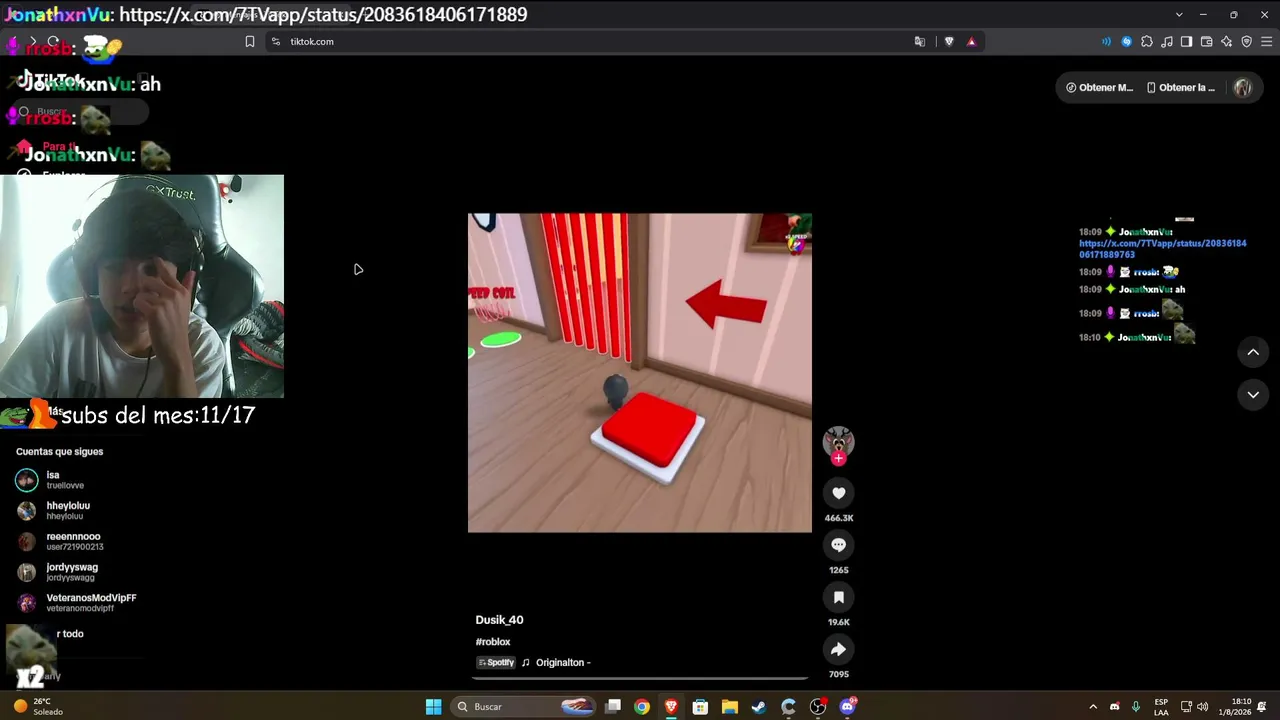Go to the next video with the down chevron
This screenshot has height=720, width=1280.
(1253, 395)
